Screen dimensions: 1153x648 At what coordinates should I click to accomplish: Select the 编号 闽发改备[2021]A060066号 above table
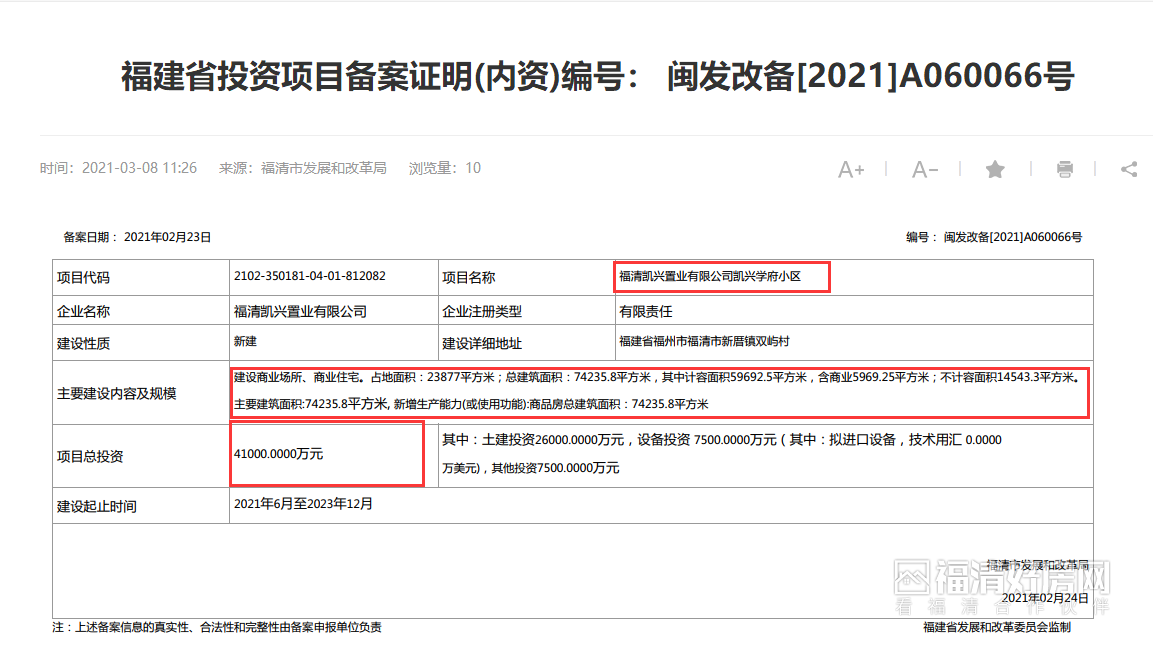[993, 237]
